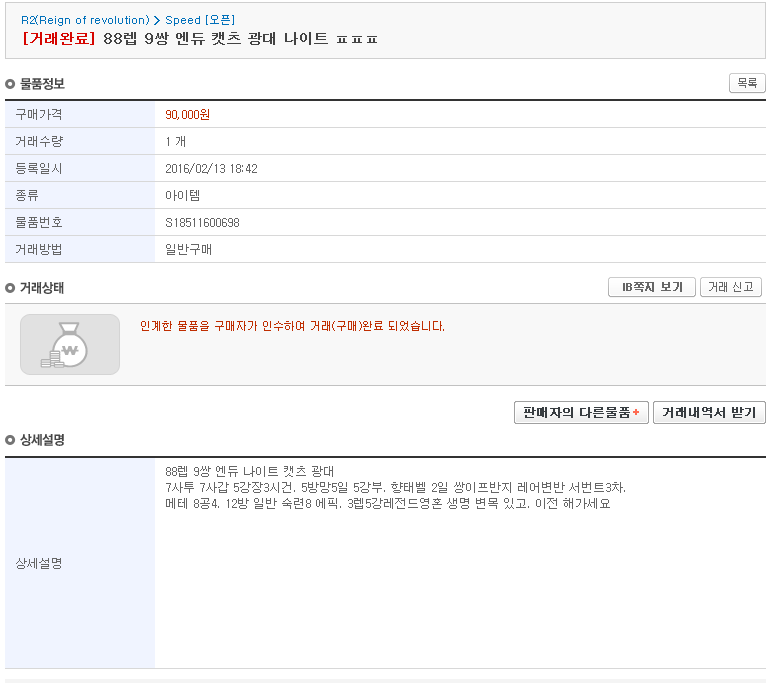Select the item number S18511600698
This screenshot has width=770, height=683.
click(202, 223)
